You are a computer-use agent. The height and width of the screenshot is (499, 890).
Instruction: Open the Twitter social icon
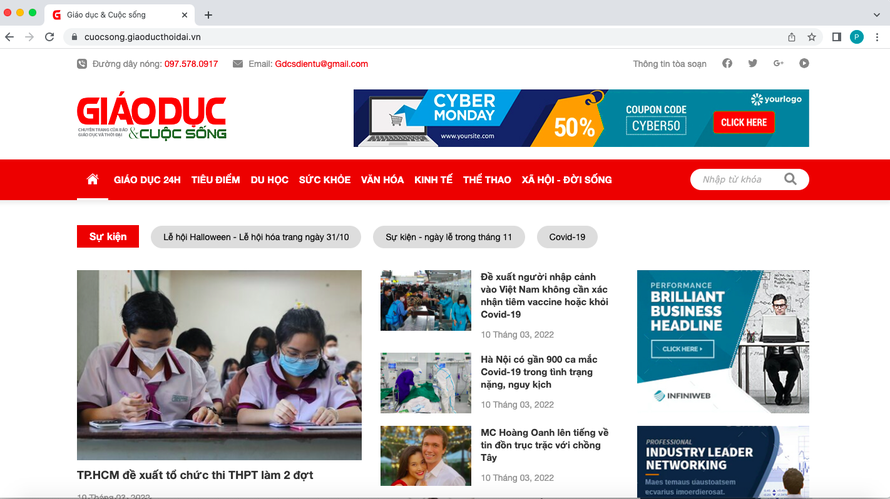[753, 64]
